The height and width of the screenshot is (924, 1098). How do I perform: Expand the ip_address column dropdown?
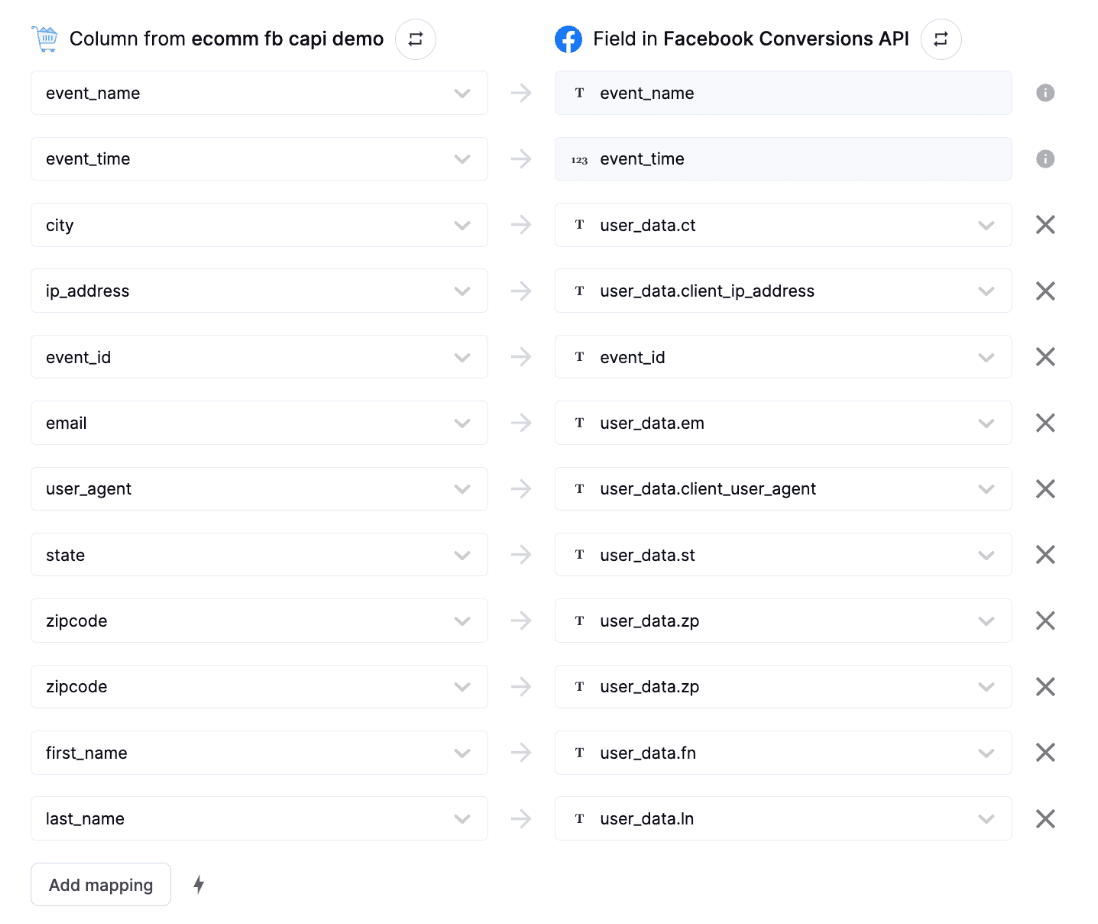[x=259, y=291]
